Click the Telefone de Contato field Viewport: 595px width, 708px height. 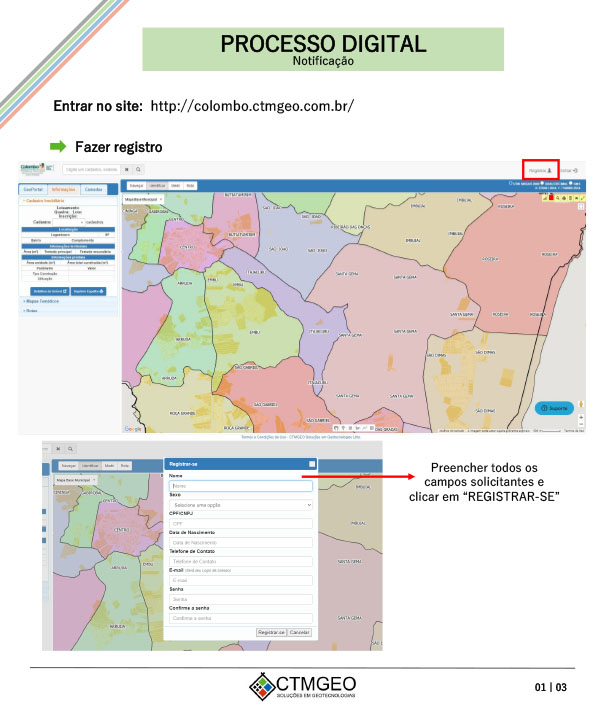pos(241,561)
